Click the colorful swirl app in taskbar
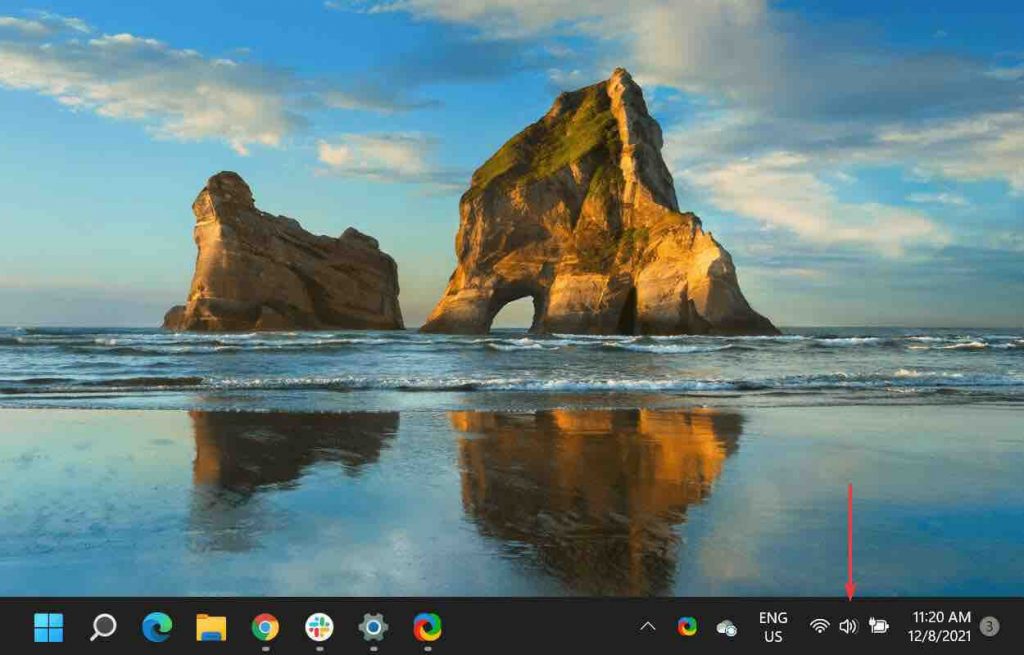Image resolution: width=1024 pixels, height=655 pixels. [x=427, y=627]
